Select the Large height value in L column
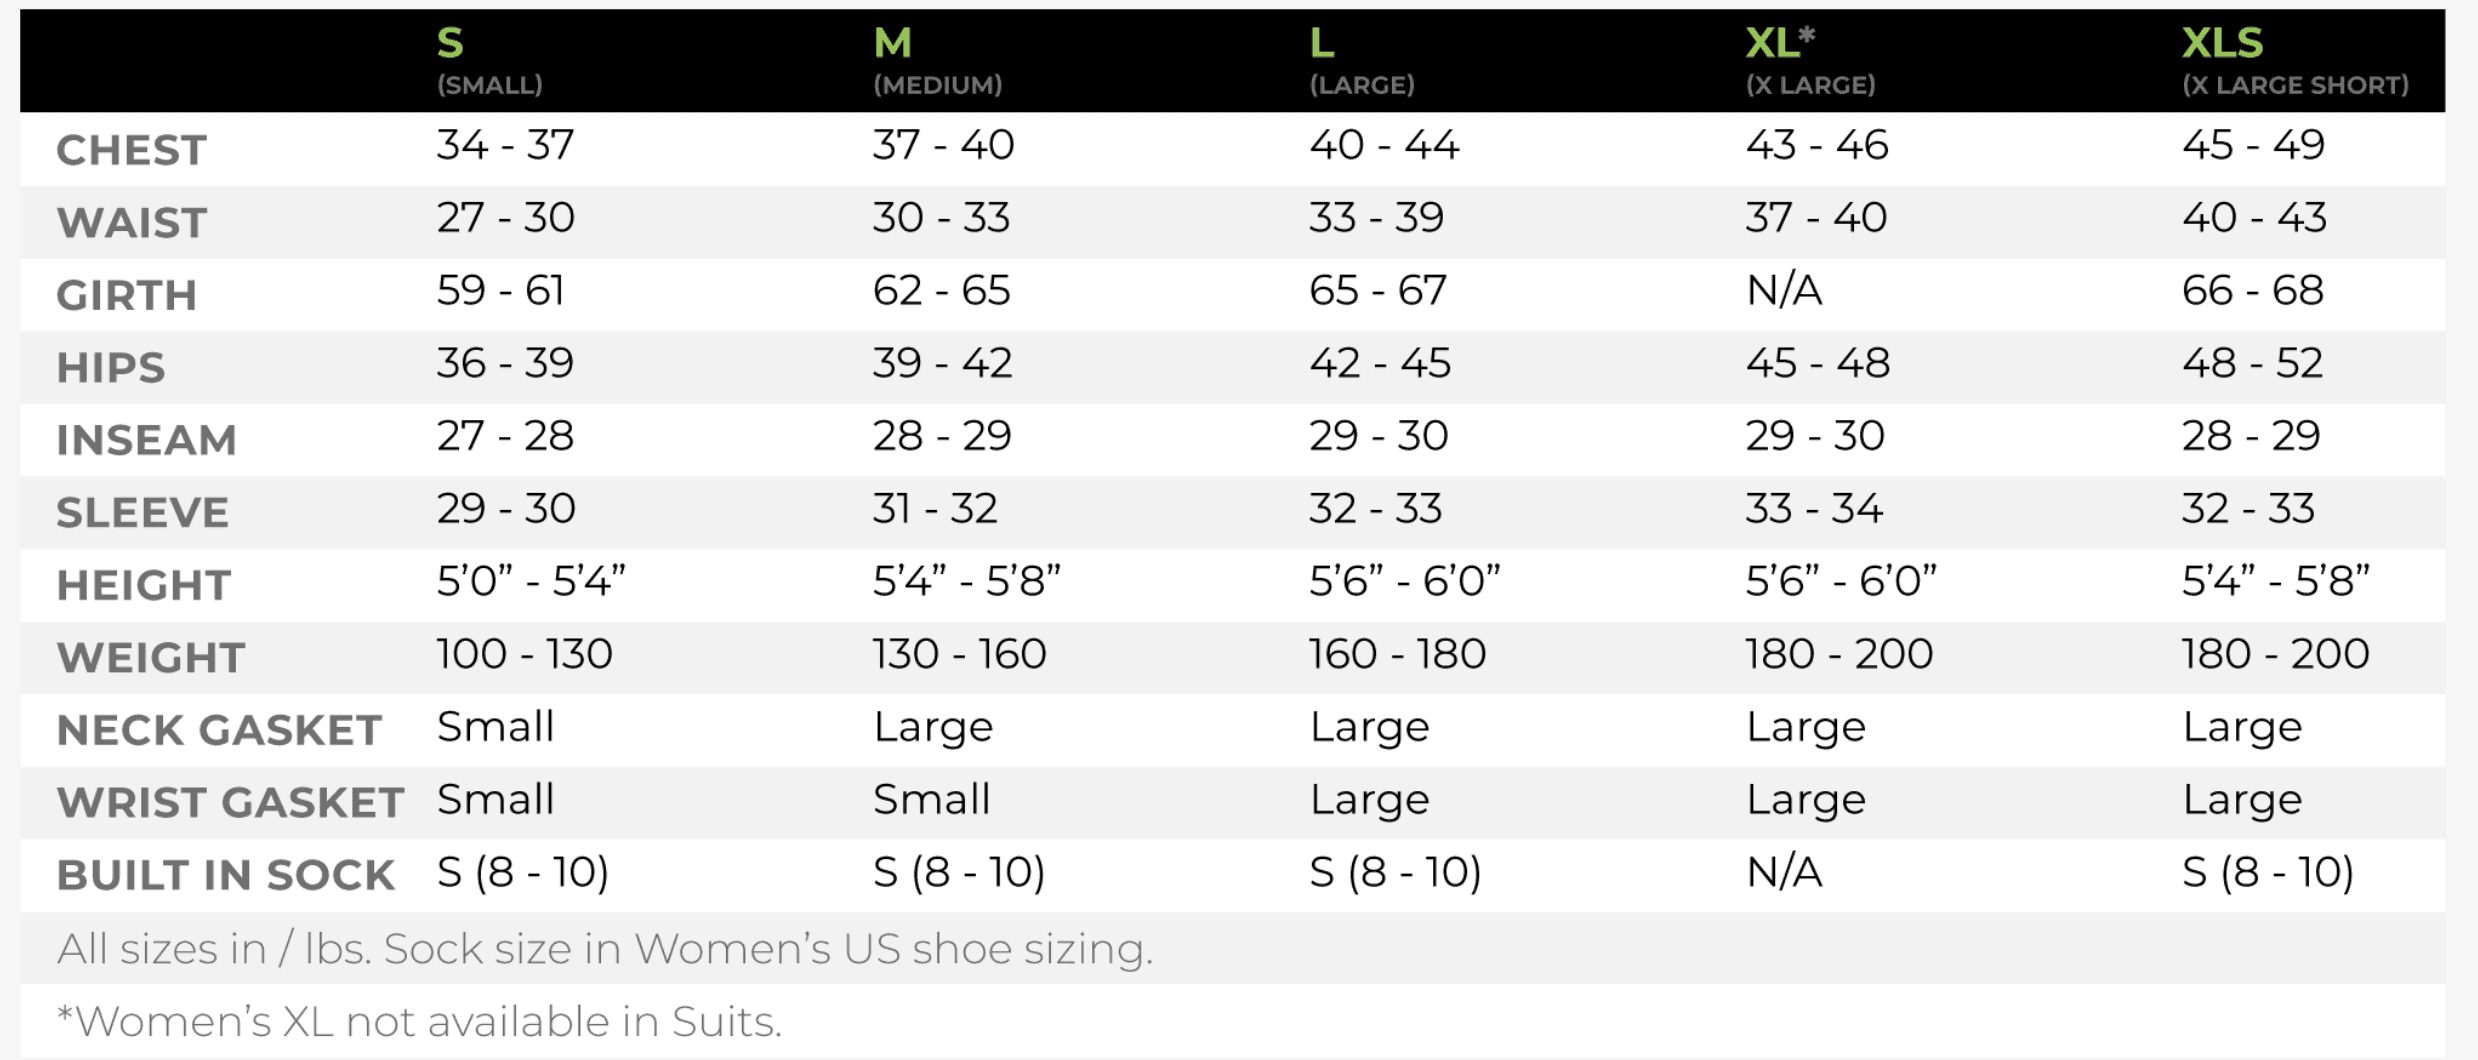This screenshot has height=1060, width=2478. coord(1404,581)
